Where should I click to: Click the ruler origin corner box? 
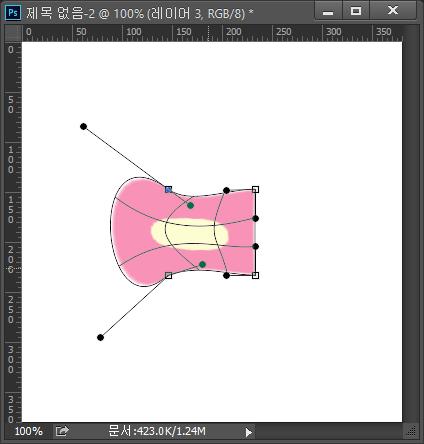[x=13, y=33]
